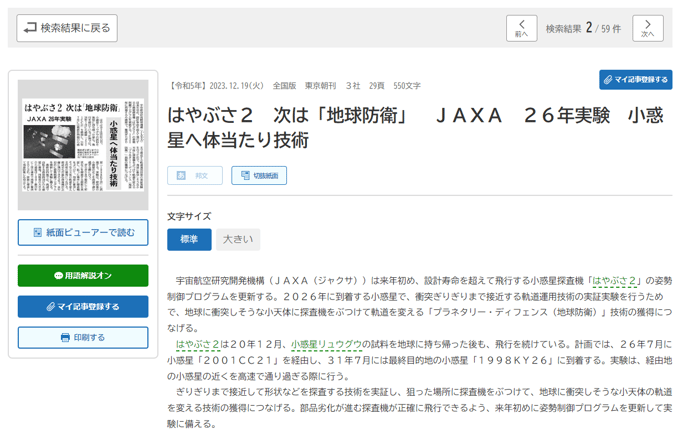
Task: Click the 文字サイズ label
Action: (x=189, y=216)
